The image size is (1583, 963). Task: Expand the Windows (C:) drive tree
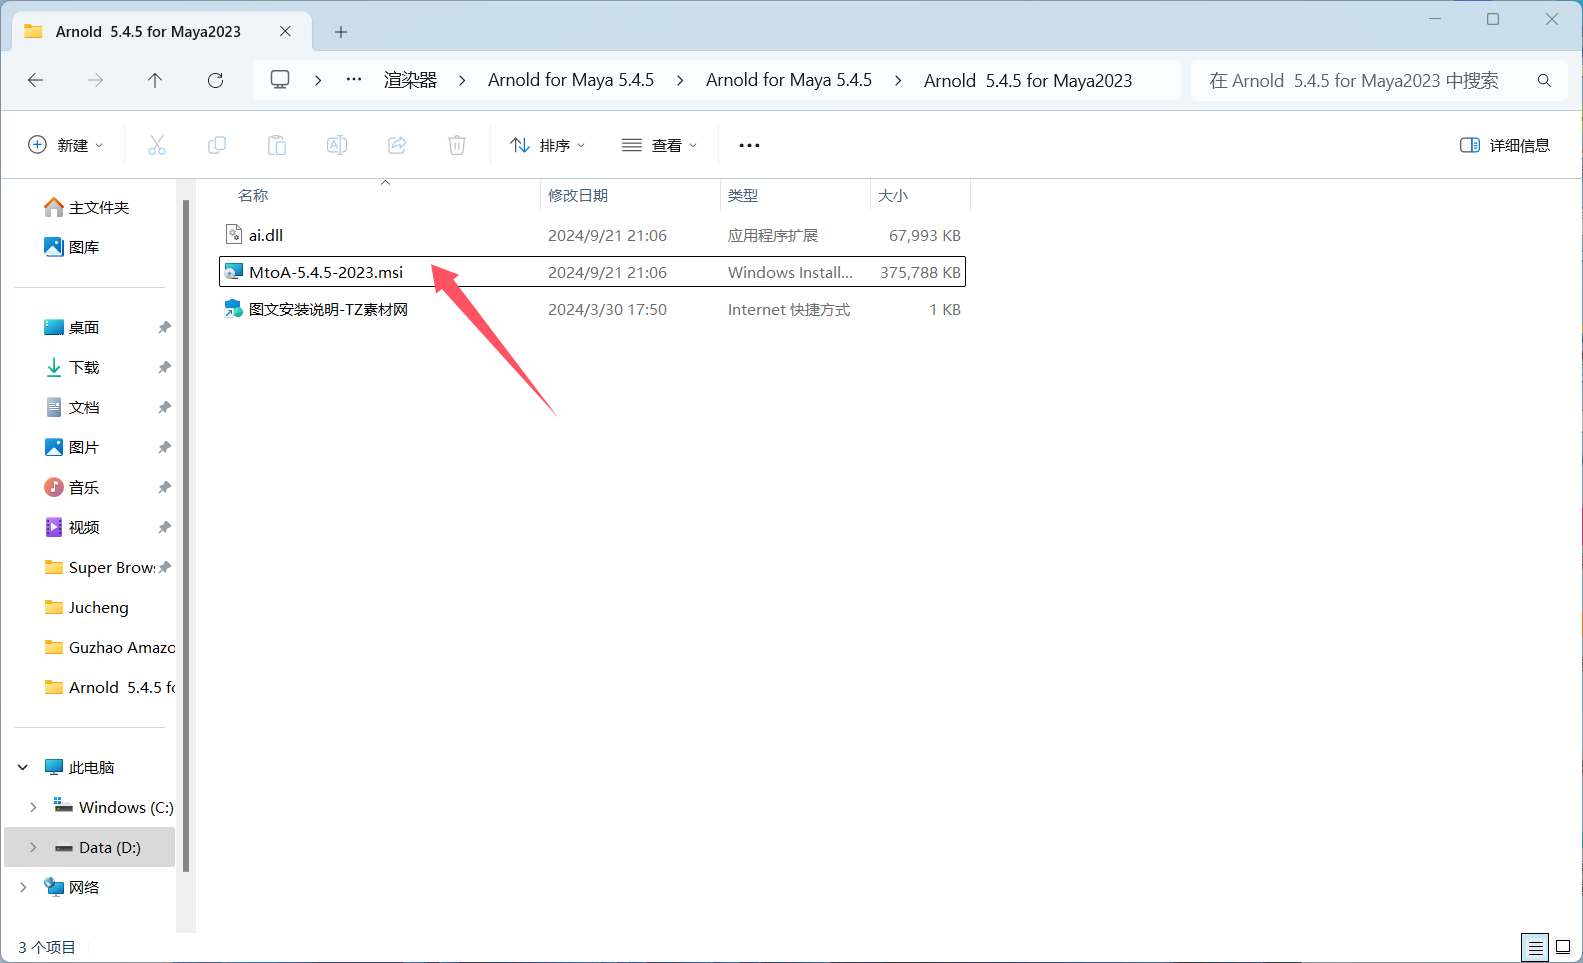[33, 807]
